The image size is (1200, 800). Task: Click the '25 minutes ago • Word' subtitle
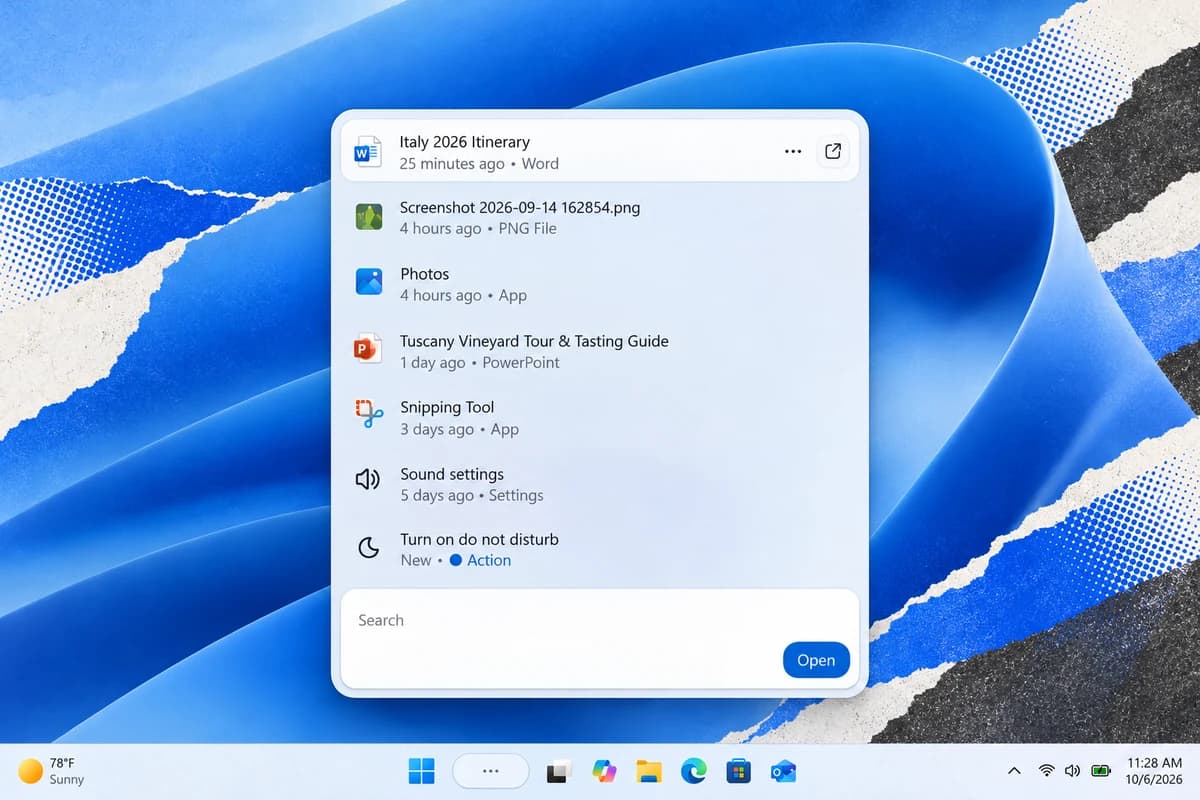pos(479,164)
